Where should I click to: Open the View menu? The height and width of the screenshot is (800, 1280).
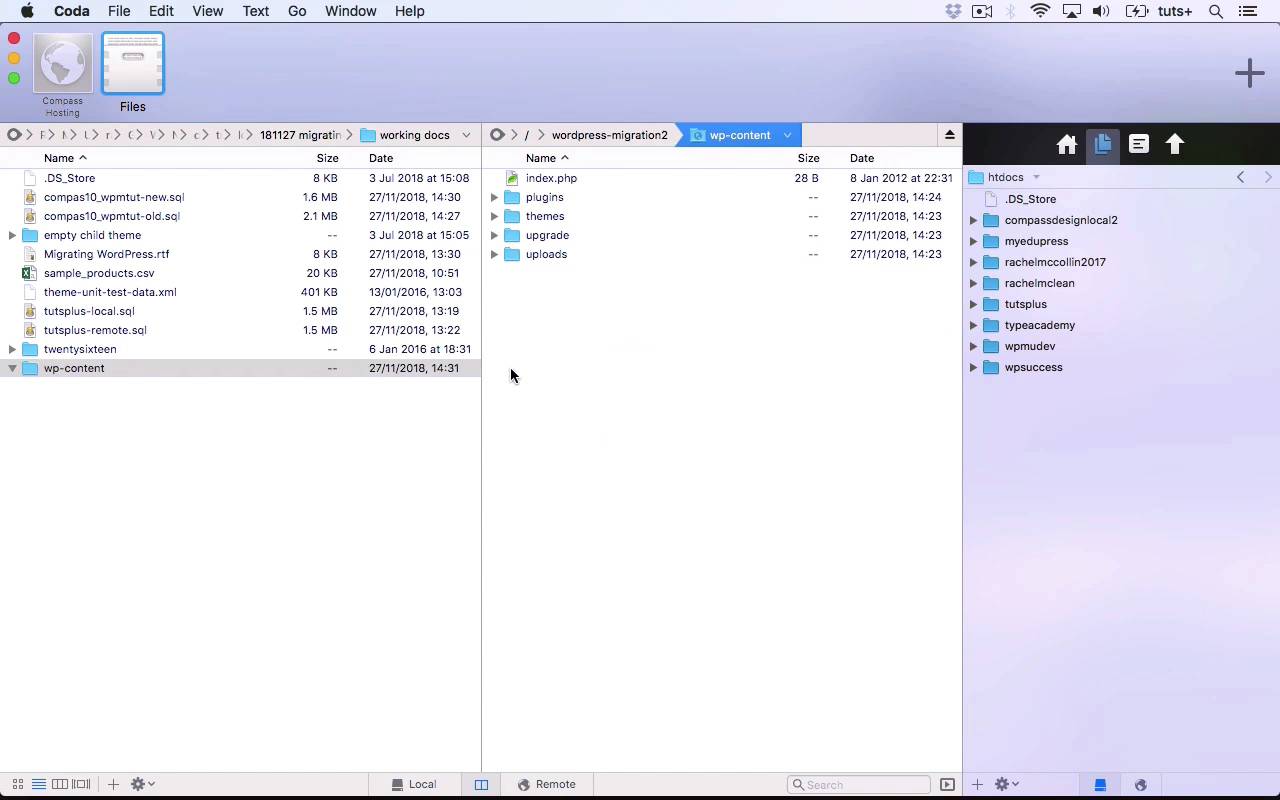[x=207, y=11]
